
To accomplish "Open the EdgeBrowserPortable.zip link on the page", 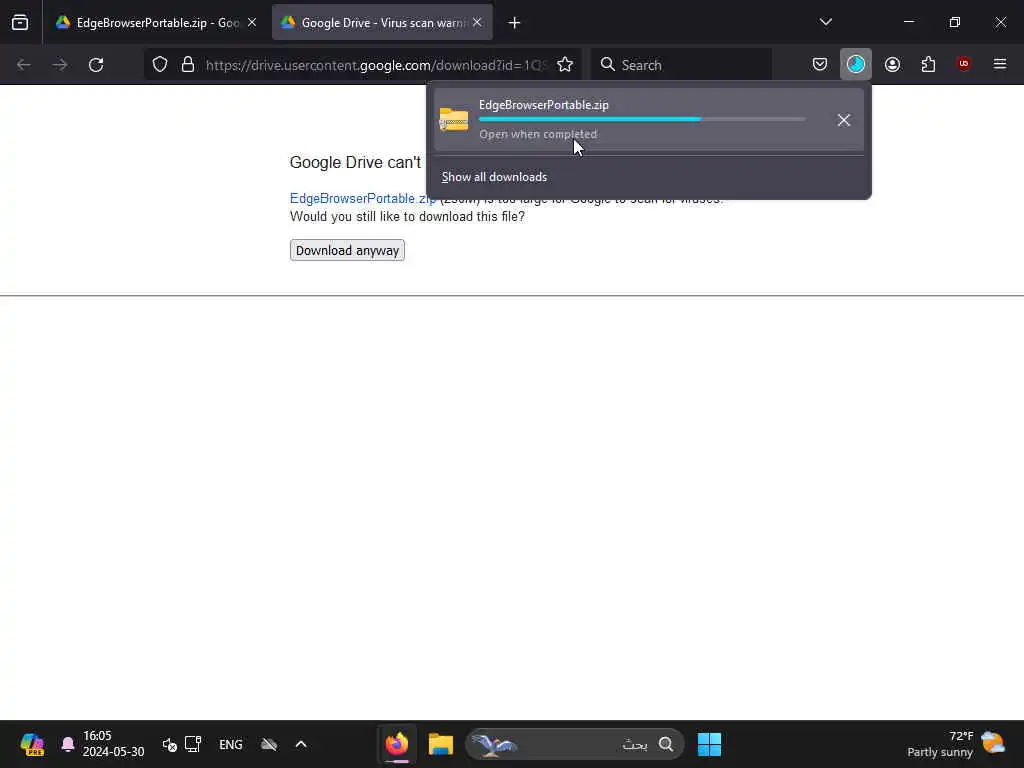I will click(x=362, y=199).
